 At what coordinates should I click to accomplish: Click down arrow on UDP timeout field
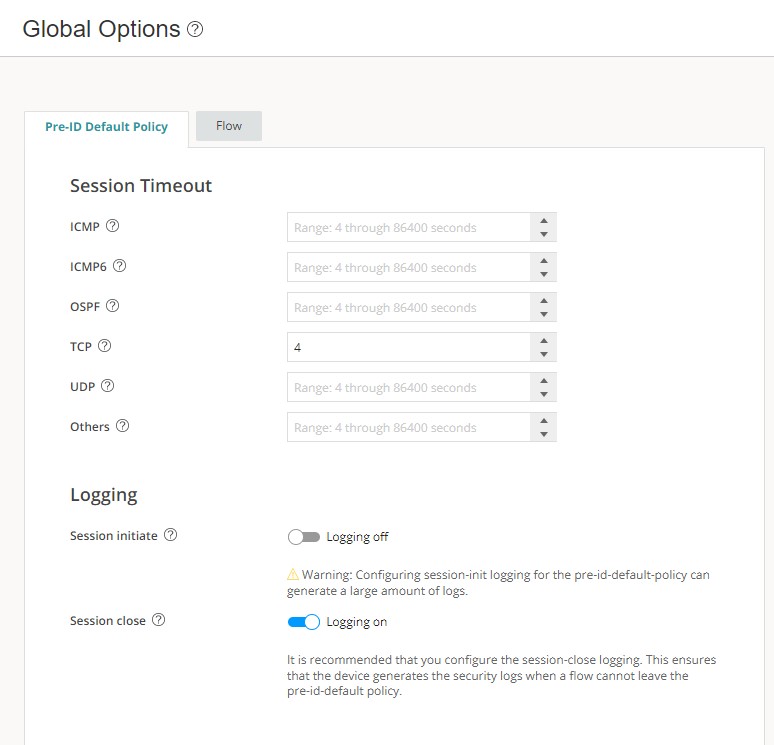coord(543,394)
